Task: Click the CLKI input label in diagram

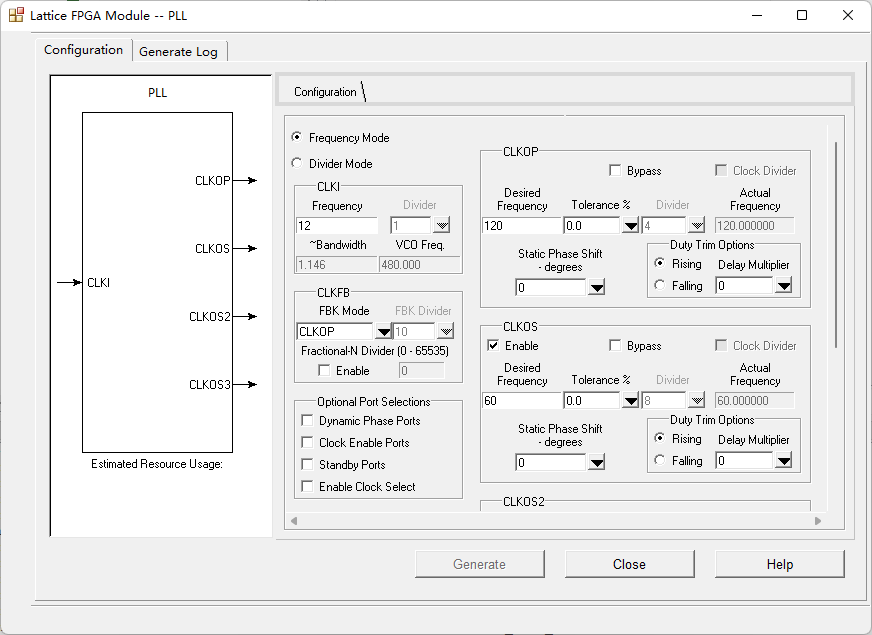Action: 98,282
